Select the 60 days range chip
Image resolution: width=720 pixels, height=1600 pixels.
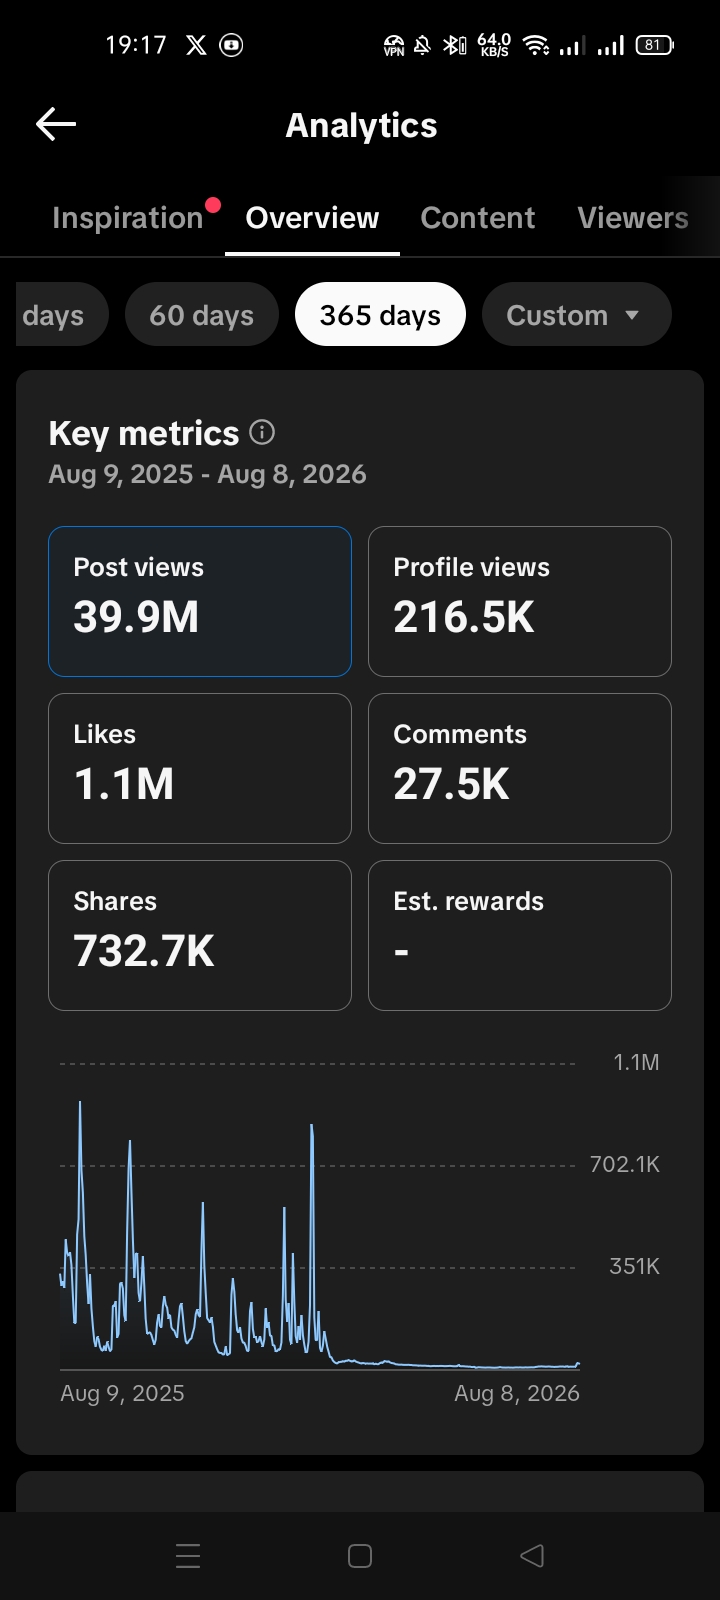click(201, 314)
